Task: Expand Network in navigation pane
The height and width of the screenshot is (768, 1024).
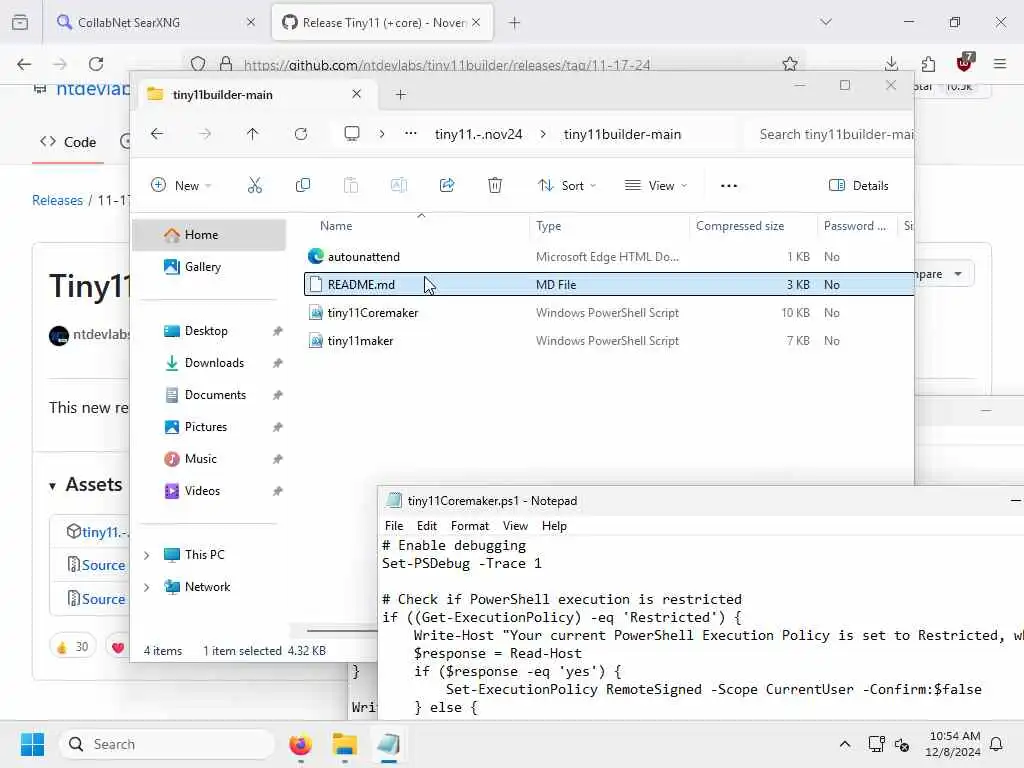Action: tap(147, 587)
